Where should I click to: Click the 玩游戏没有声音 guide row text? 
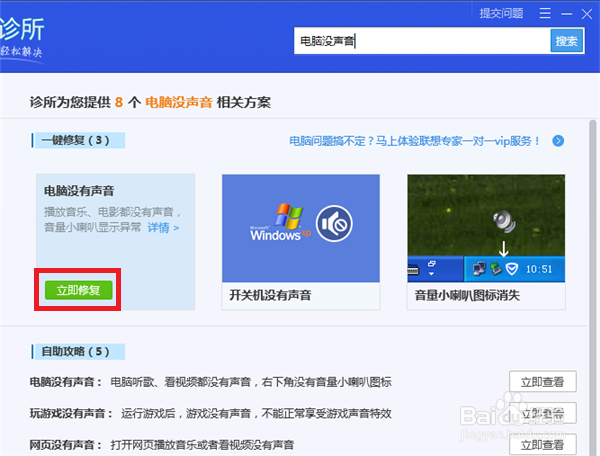pos(210,414)
